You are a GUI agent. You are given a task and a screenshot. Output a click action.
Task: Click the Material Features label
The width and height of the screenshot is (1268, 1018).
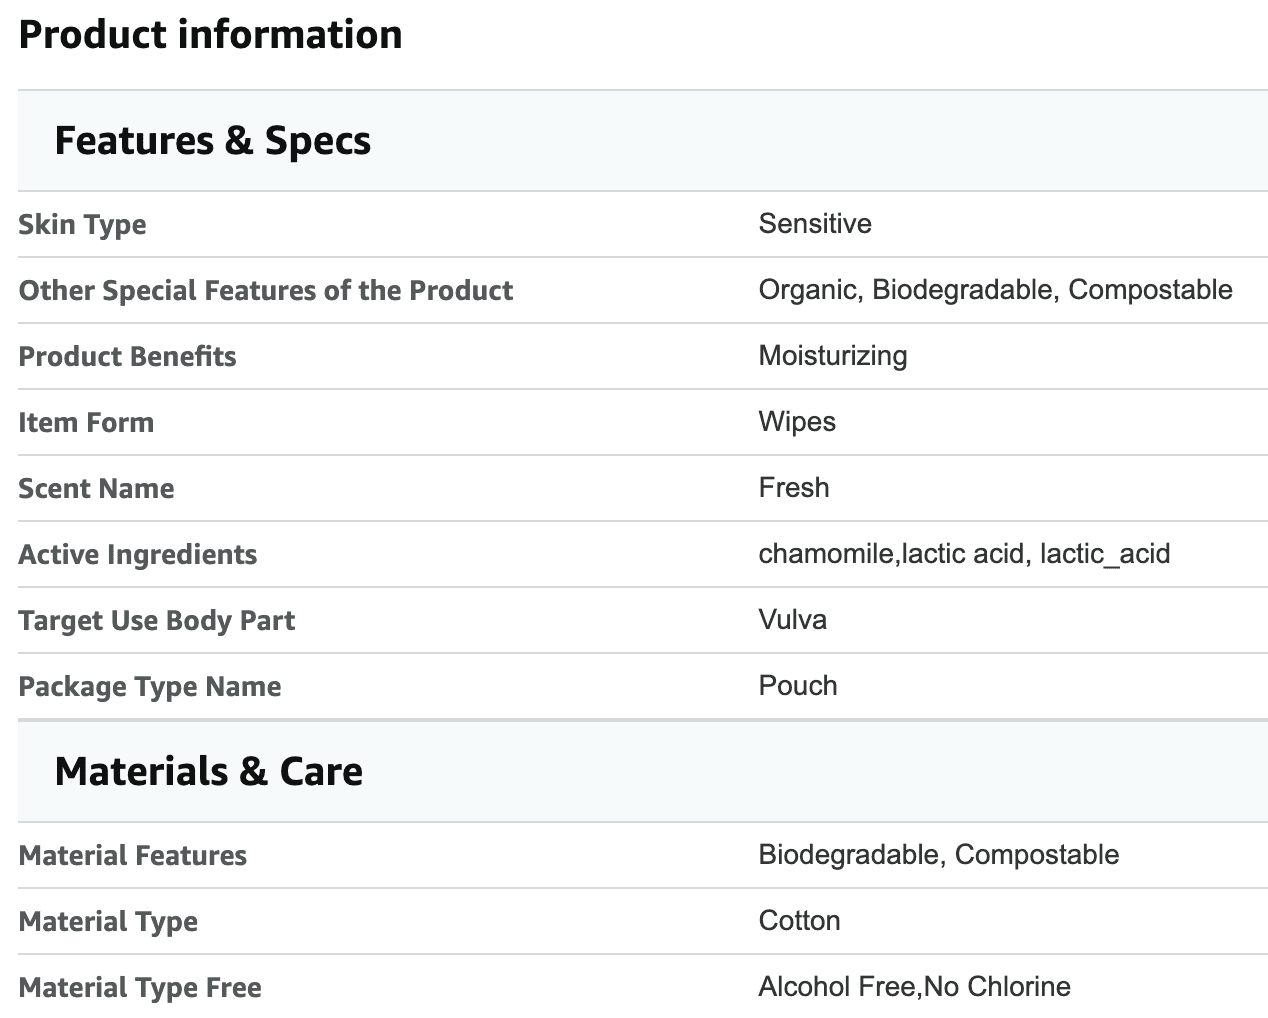pyautogui.click(x=132, y=855)
